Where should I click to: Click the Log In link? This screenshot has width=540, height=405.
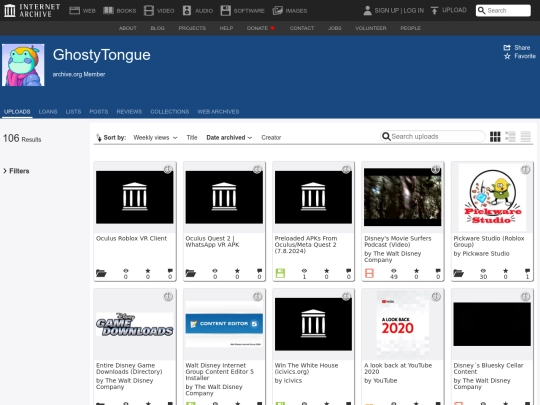tap(414, 10)
